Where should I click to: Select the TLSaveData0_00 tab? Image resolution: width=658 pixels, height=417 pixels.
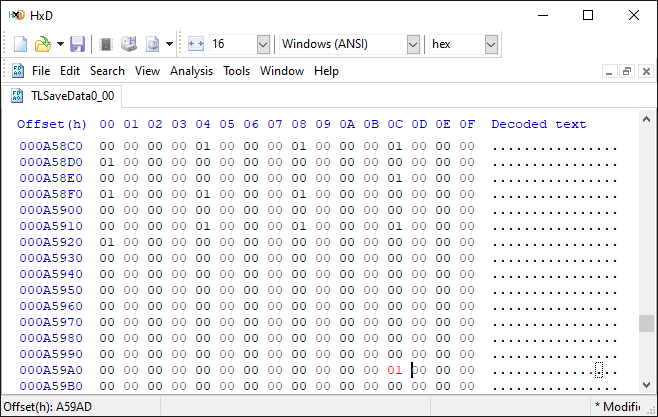pos(63,96)
